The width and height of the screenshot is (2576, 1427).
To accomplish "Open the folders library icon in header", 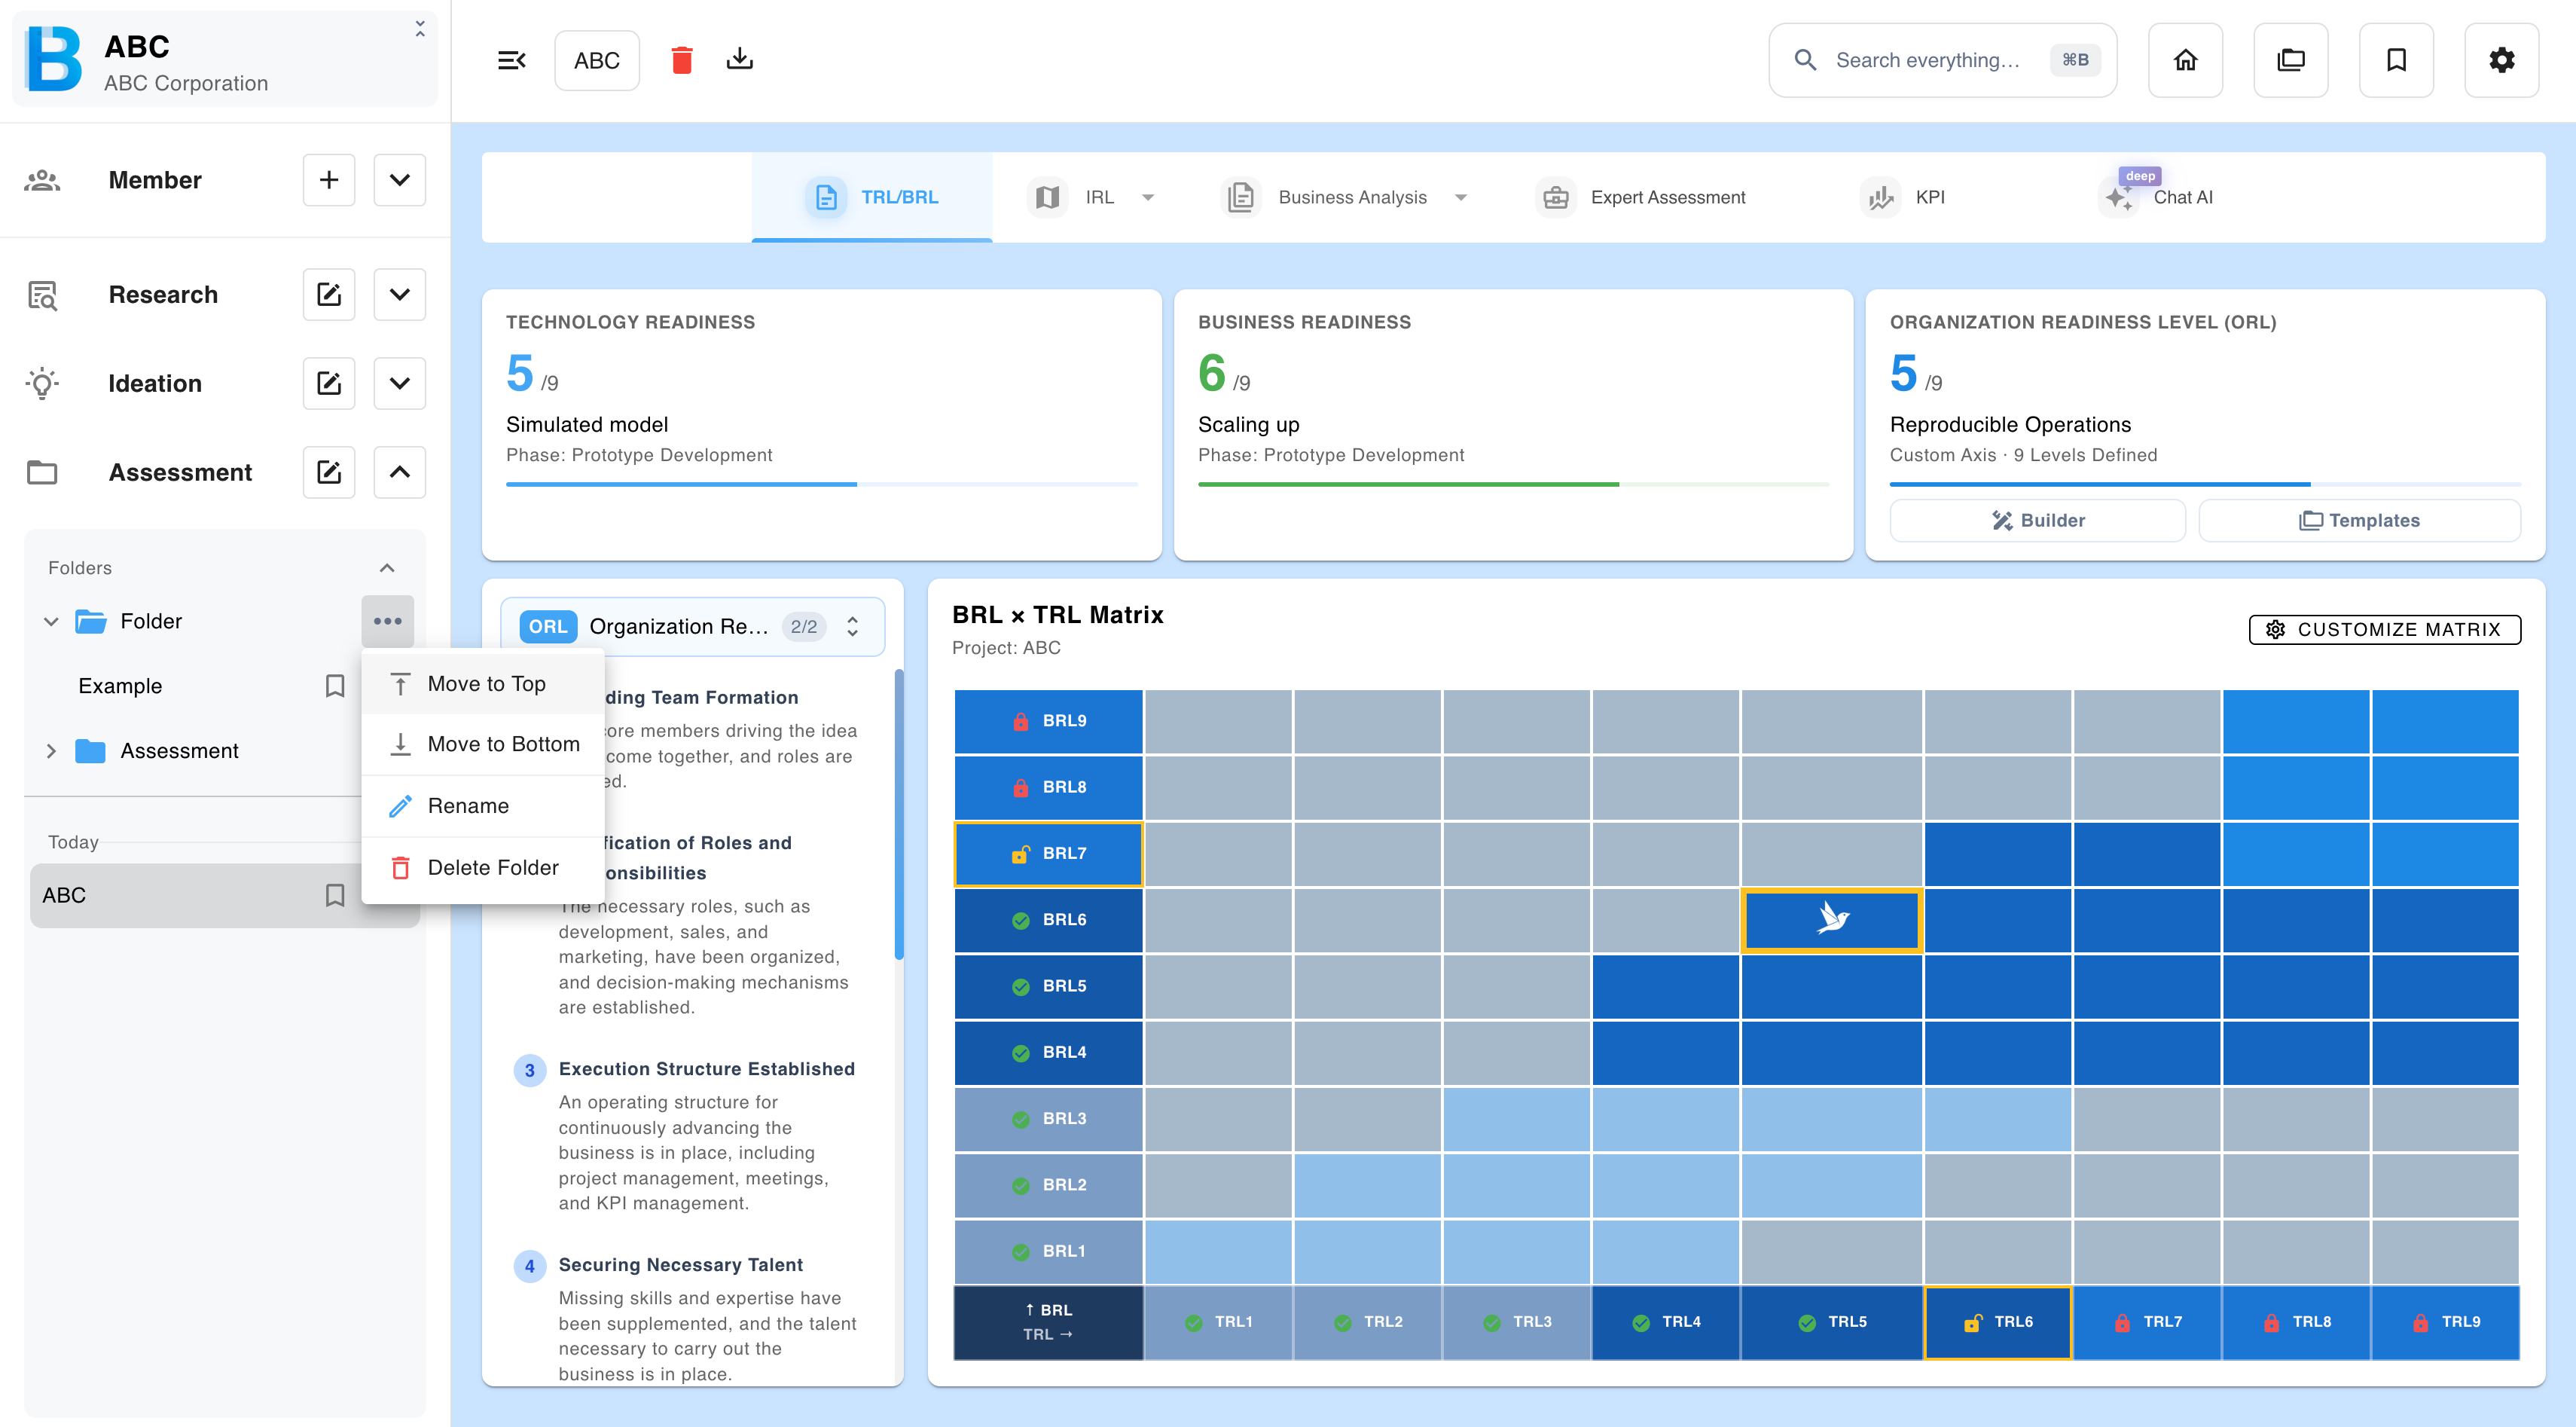I will pyautogui.click(x=2290, y=60).
